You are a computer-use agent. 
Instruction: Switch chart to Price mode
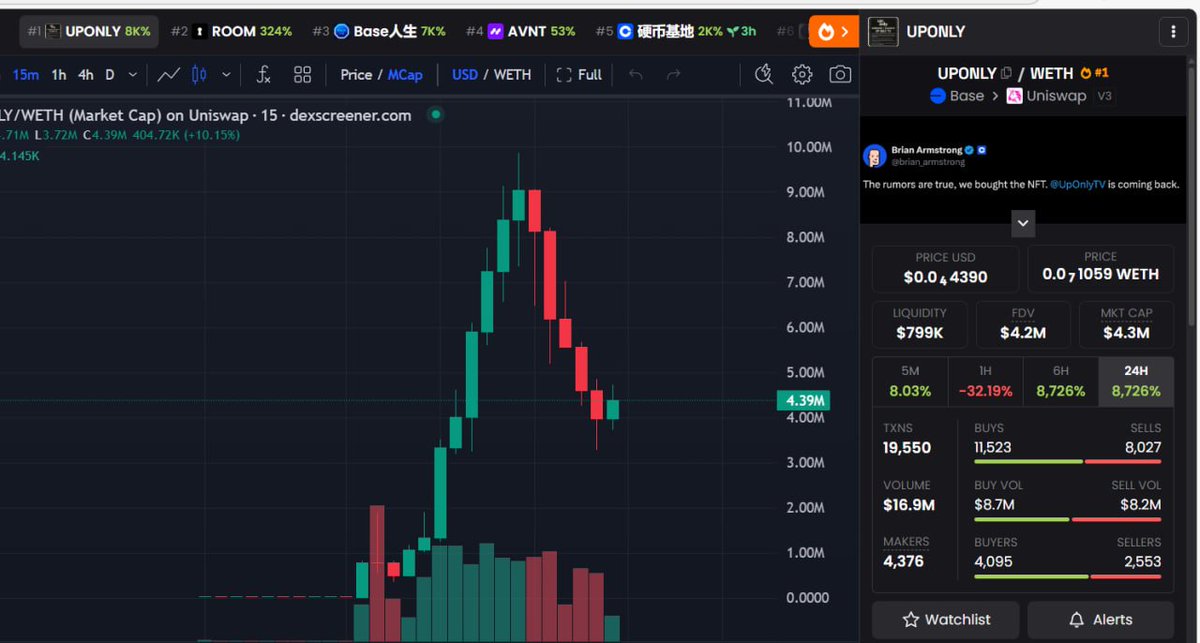pyautogui.click(x=356, y=74)
